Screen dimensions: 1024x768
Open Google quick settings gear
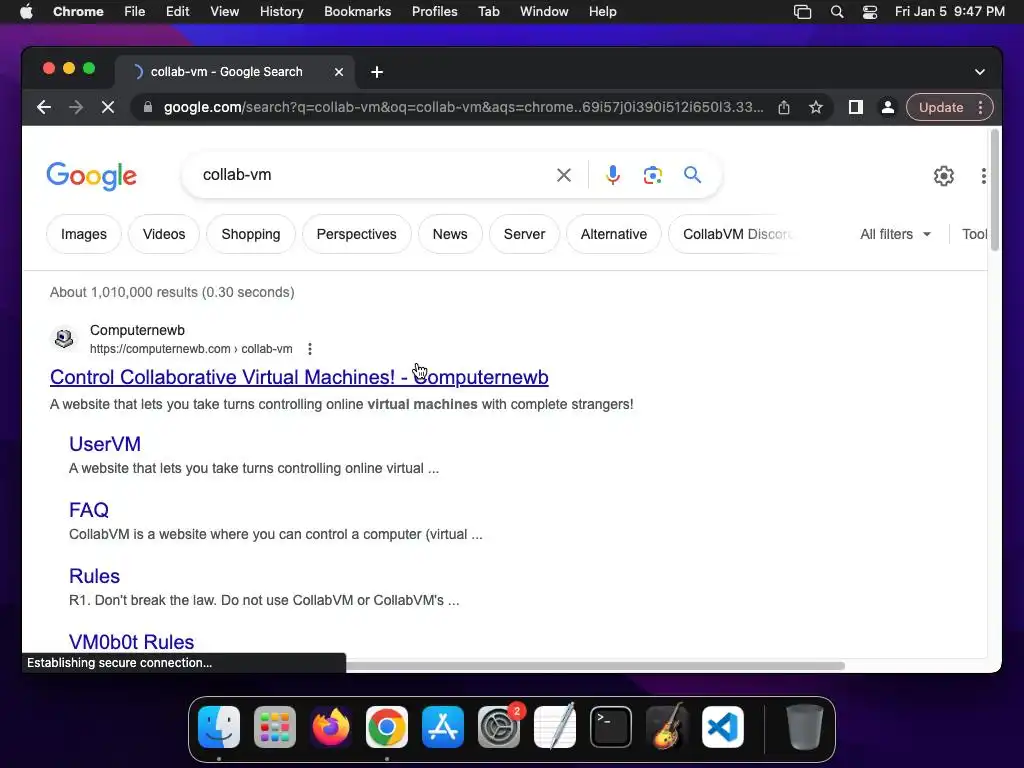point(944,176)
